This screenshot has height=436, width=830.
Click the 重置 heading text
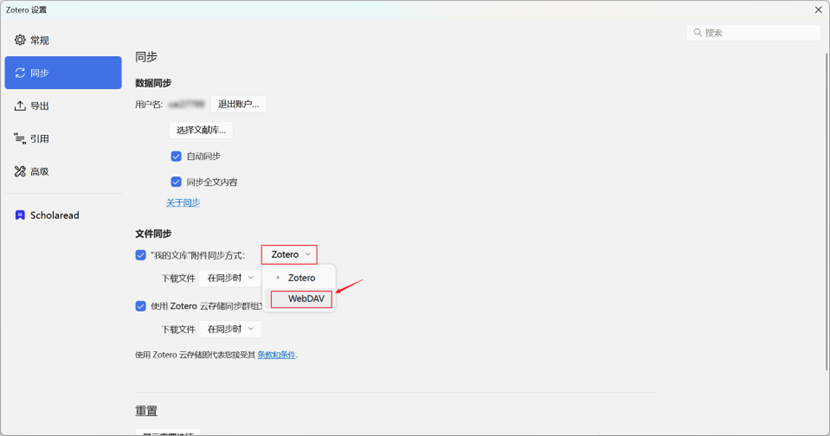tap(146, 411)
